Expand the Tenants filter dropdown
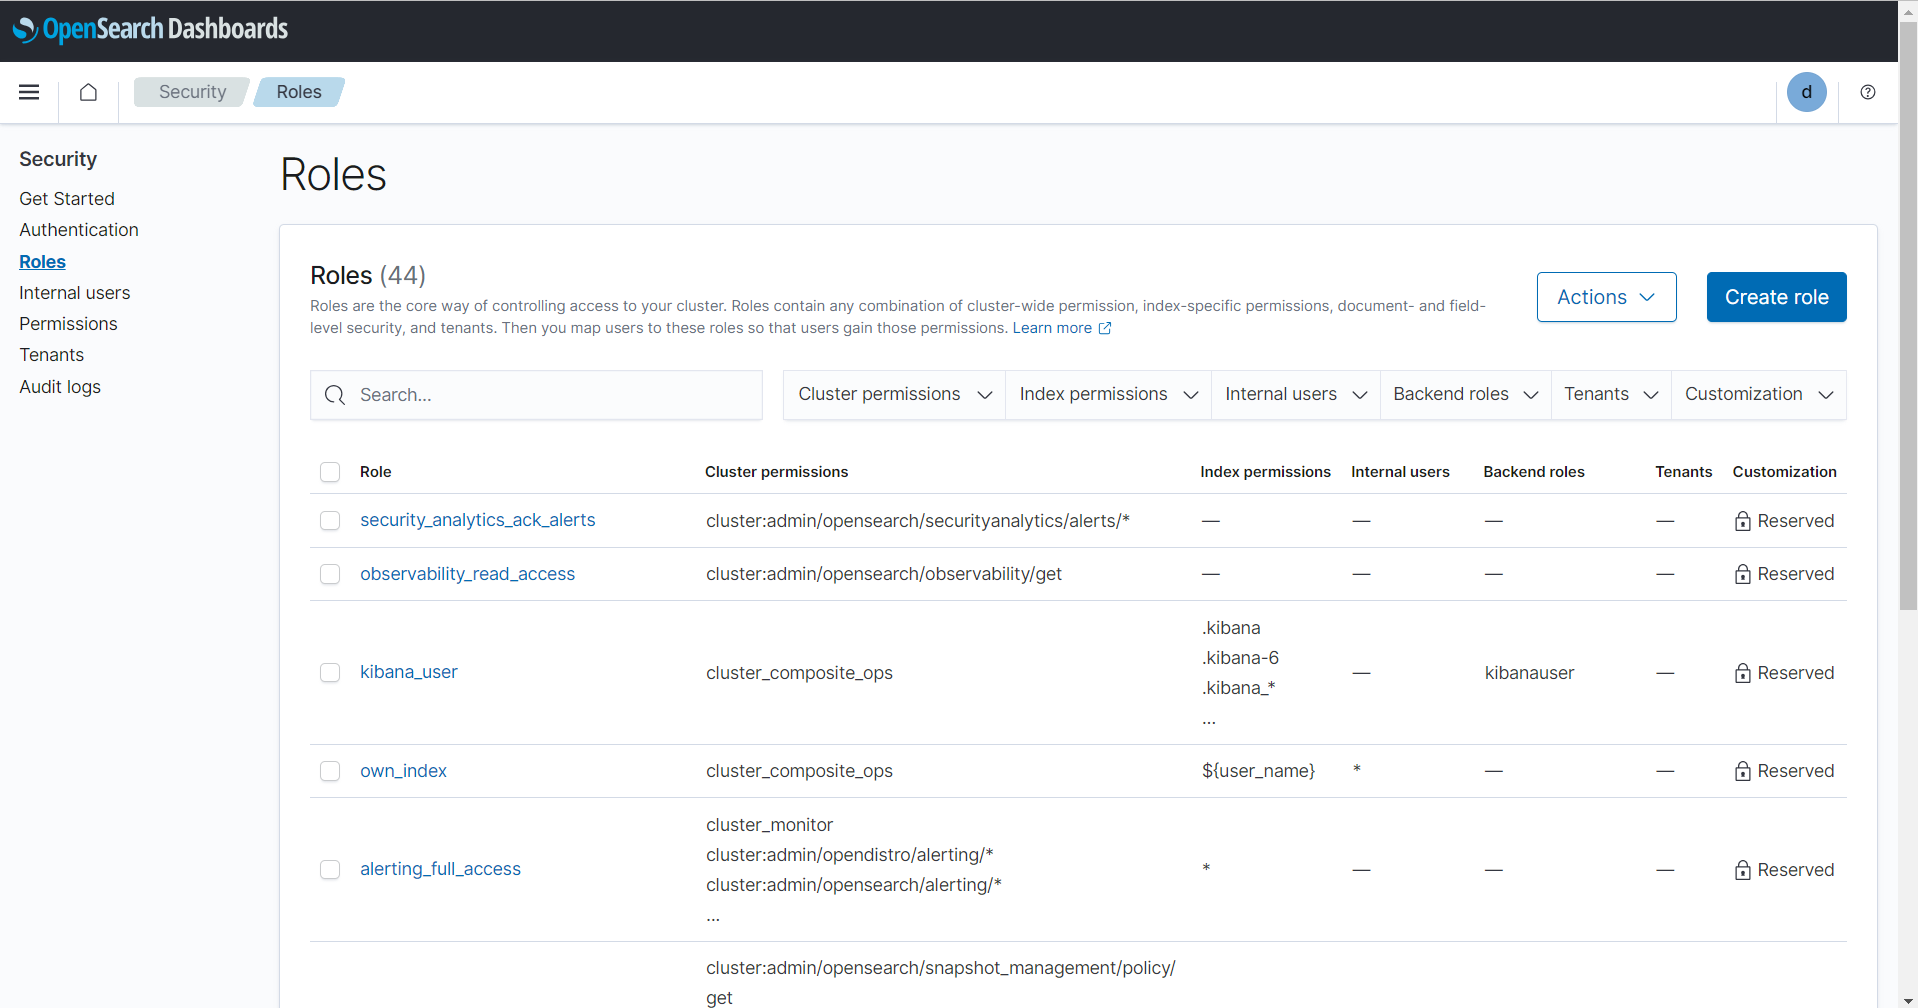Image resolution: width=1918 pixels, height=1008 pixels. coord(1610,394)
